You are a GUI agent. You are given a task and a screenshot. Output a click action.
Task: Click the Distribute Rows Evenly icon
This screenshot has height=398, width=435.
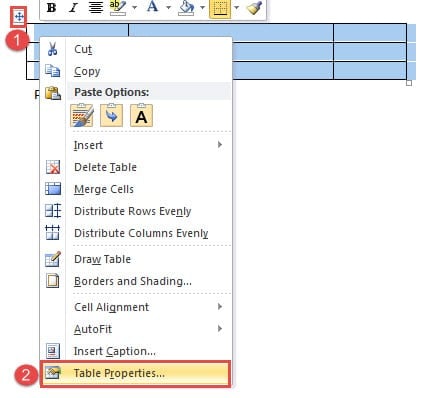pyautogui.click(x=53, y=211)
